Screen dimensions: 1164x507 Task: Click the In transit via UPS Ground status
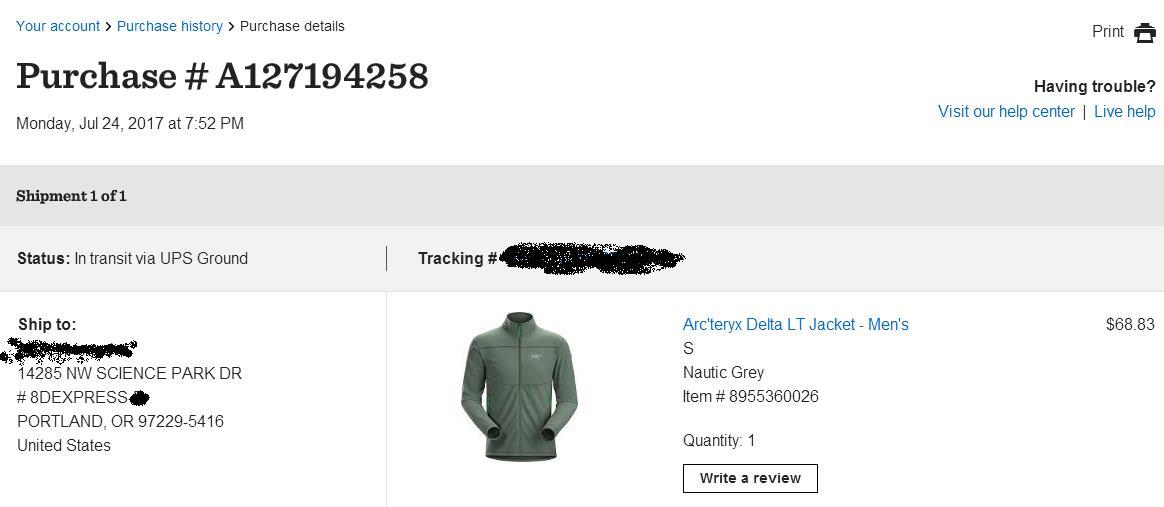click(x=161, y=258)
